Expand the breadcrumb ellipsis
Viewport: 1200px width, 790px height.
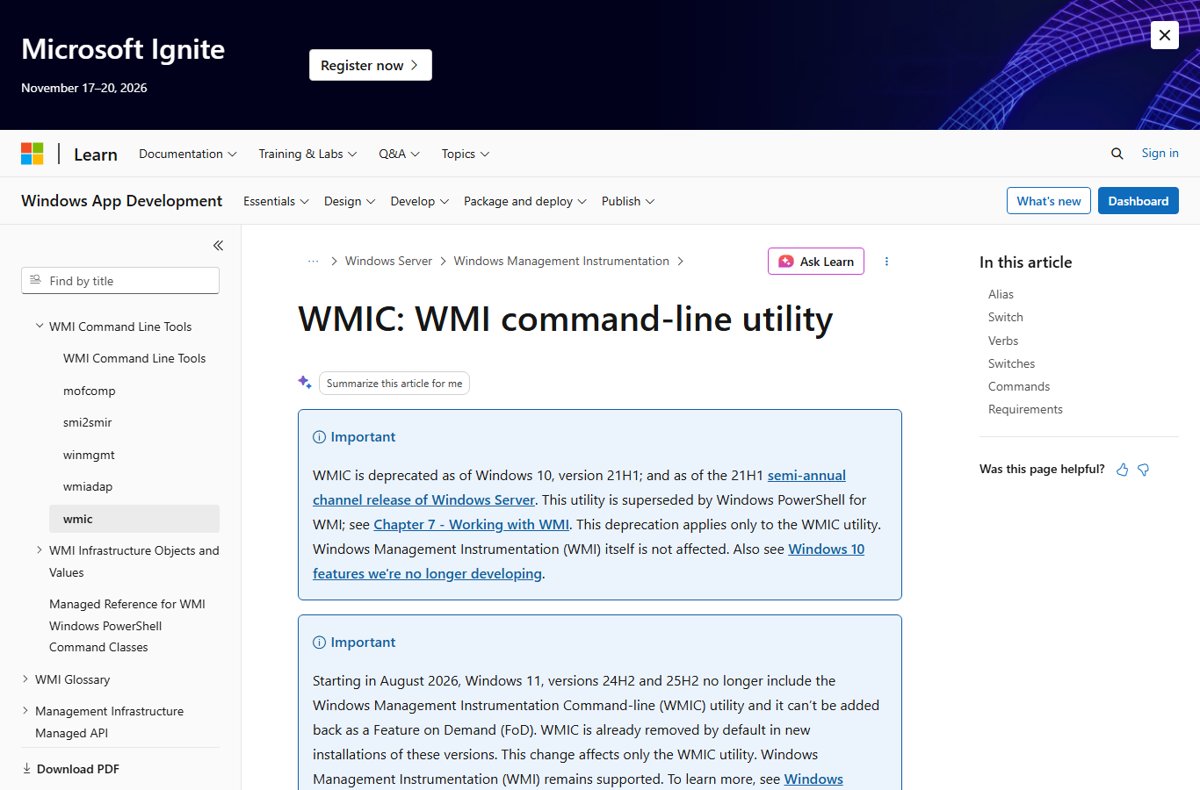click(x=313, y=261)
